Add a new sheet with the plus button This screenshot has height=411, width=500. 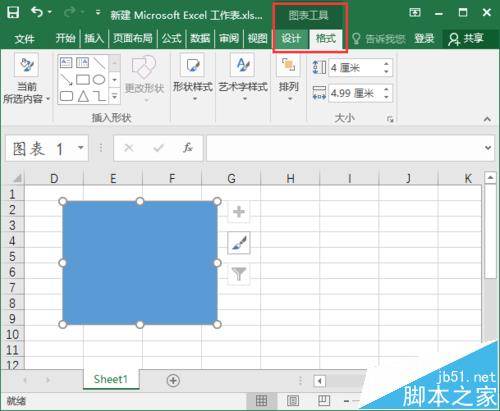coord(173,380)
